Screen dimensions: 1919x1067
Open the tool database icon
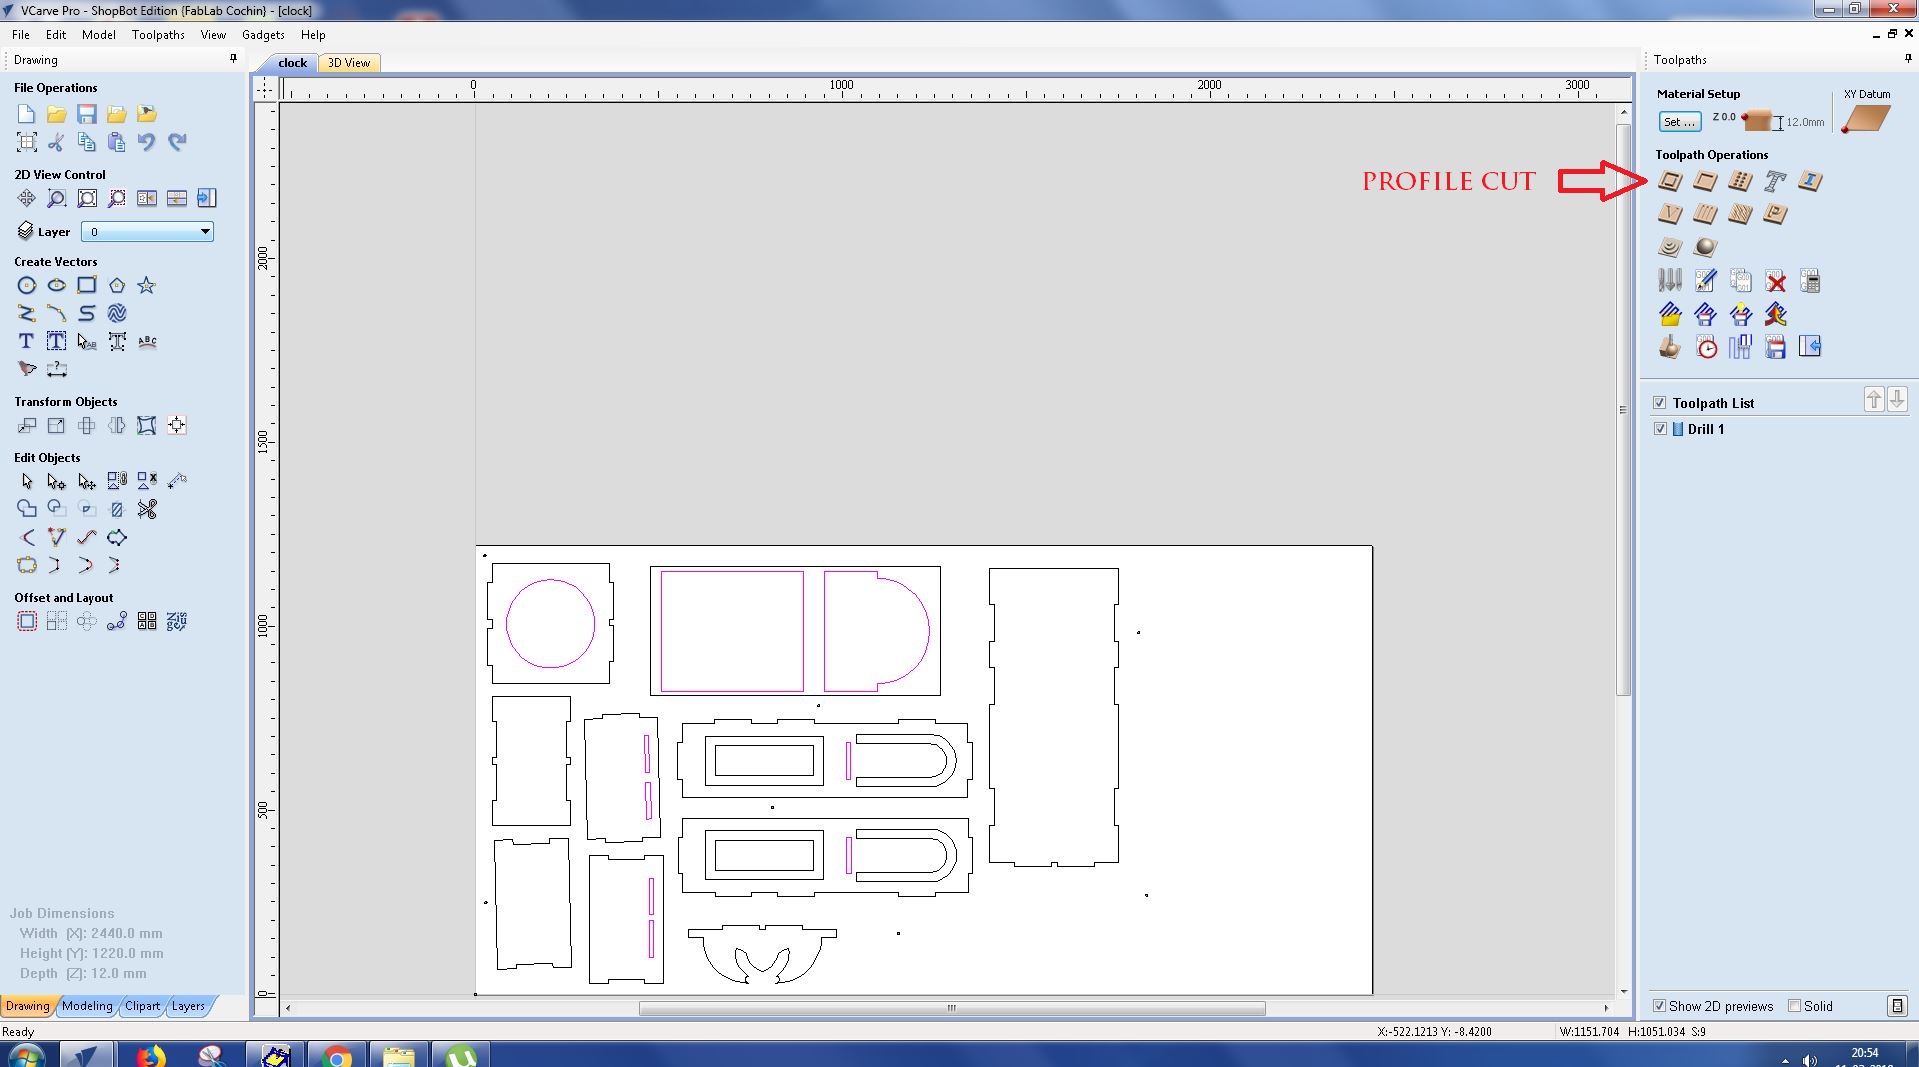pos(1670,281)
